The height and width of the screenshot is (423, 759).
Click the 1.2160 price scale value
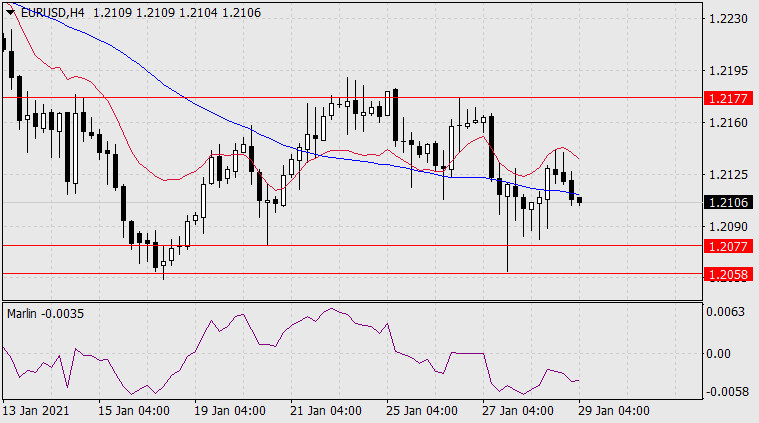pyautogui.click(x=728, y=123)
